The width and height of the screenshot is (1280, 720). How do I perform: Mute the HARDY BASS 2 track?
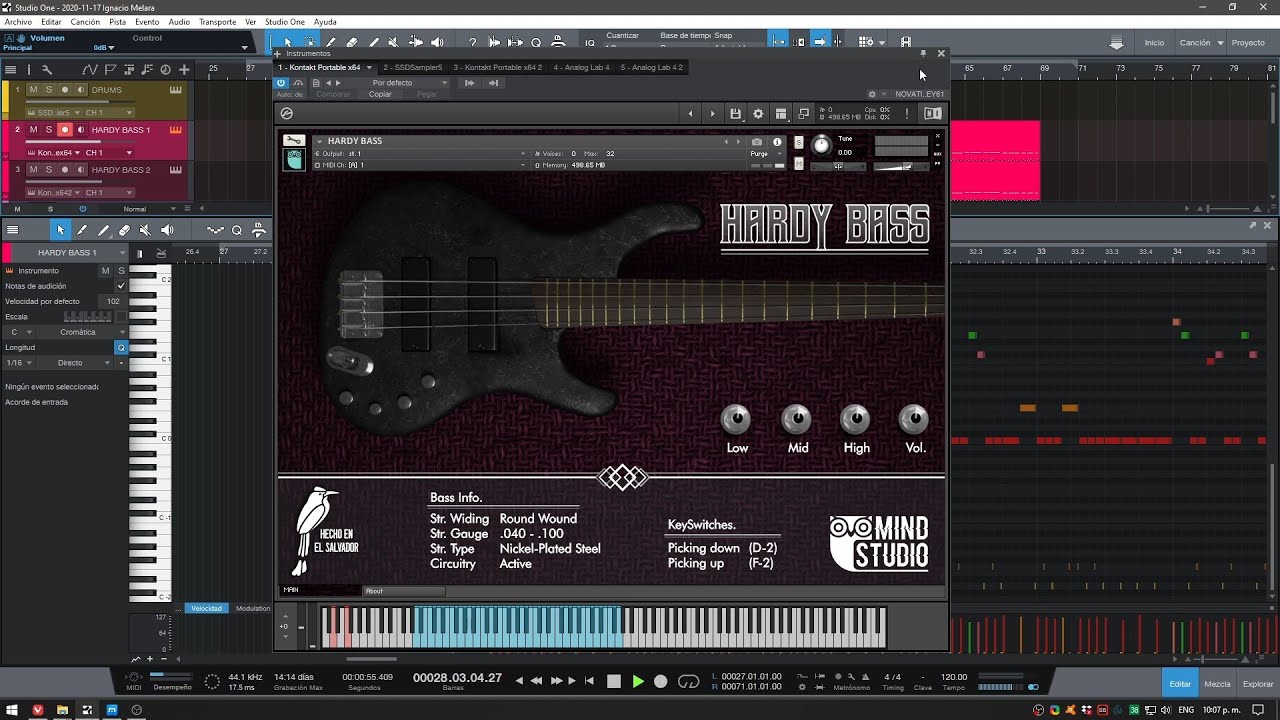(x=33, y=170)
